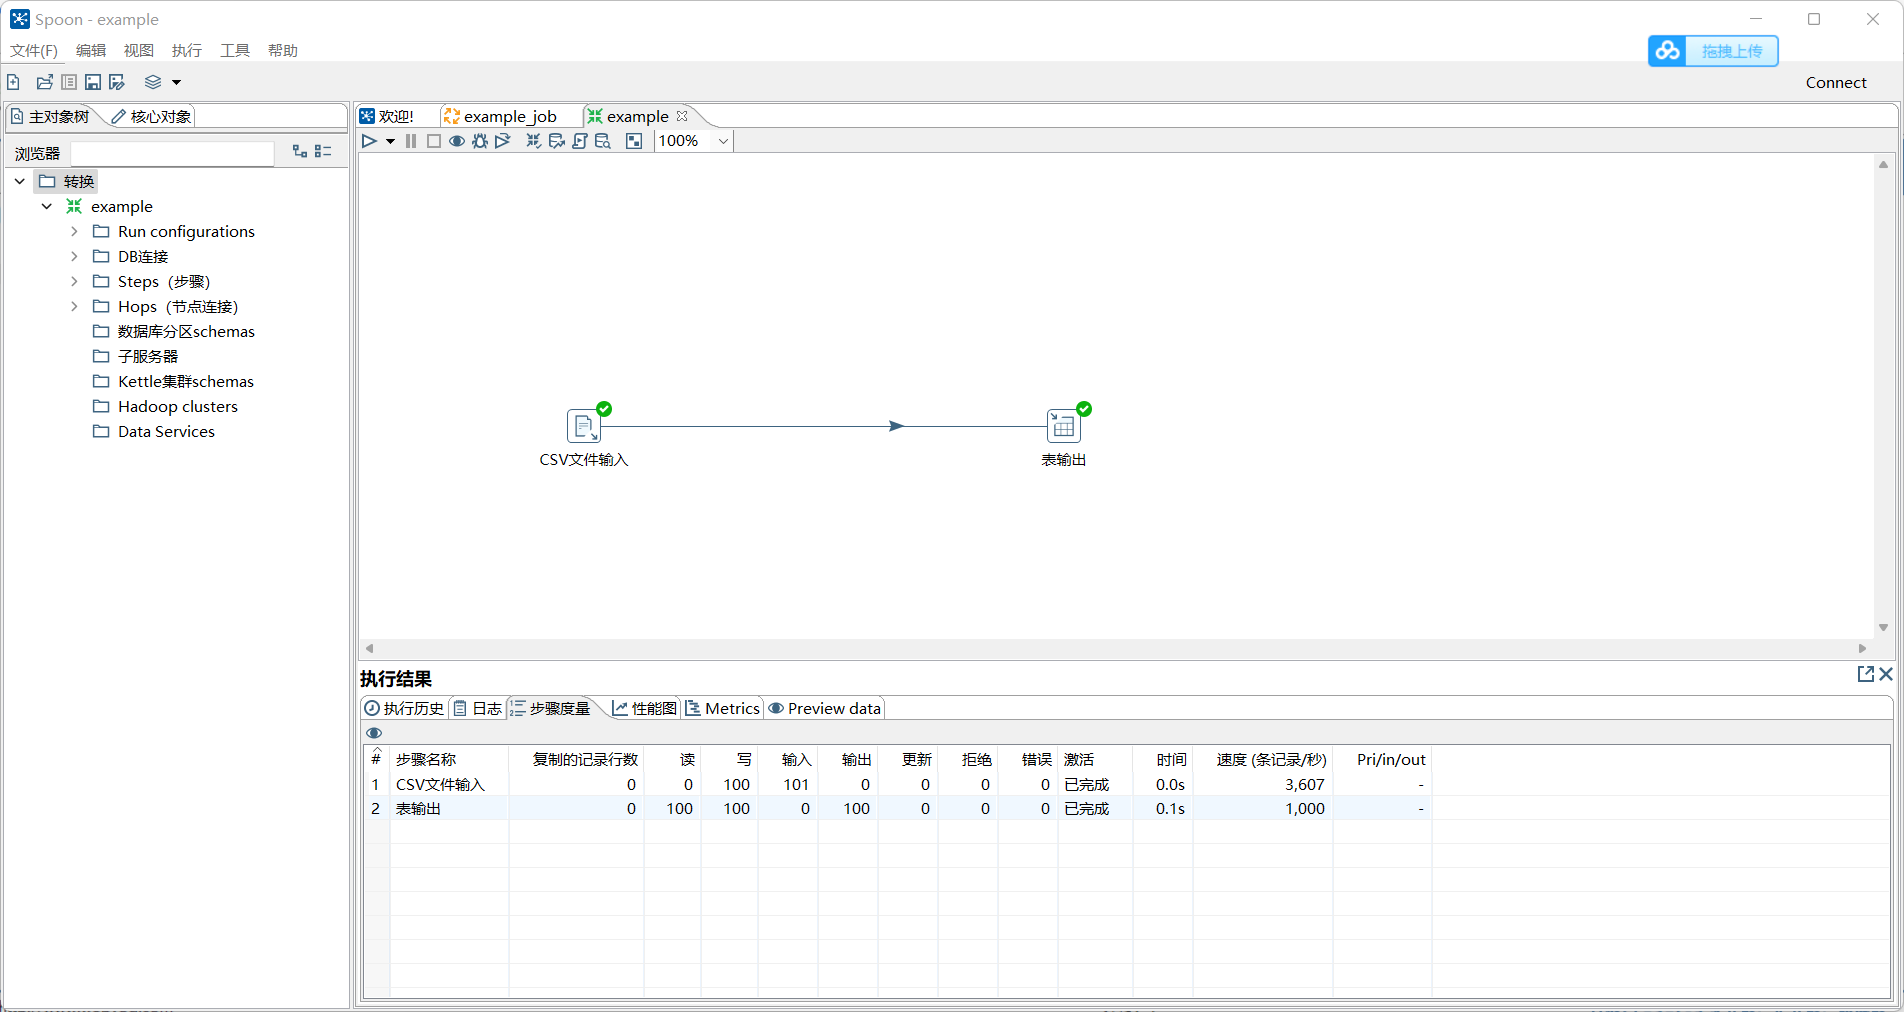Select the 子服务器 tree item

pyautogui.click(x=148, y=356)
